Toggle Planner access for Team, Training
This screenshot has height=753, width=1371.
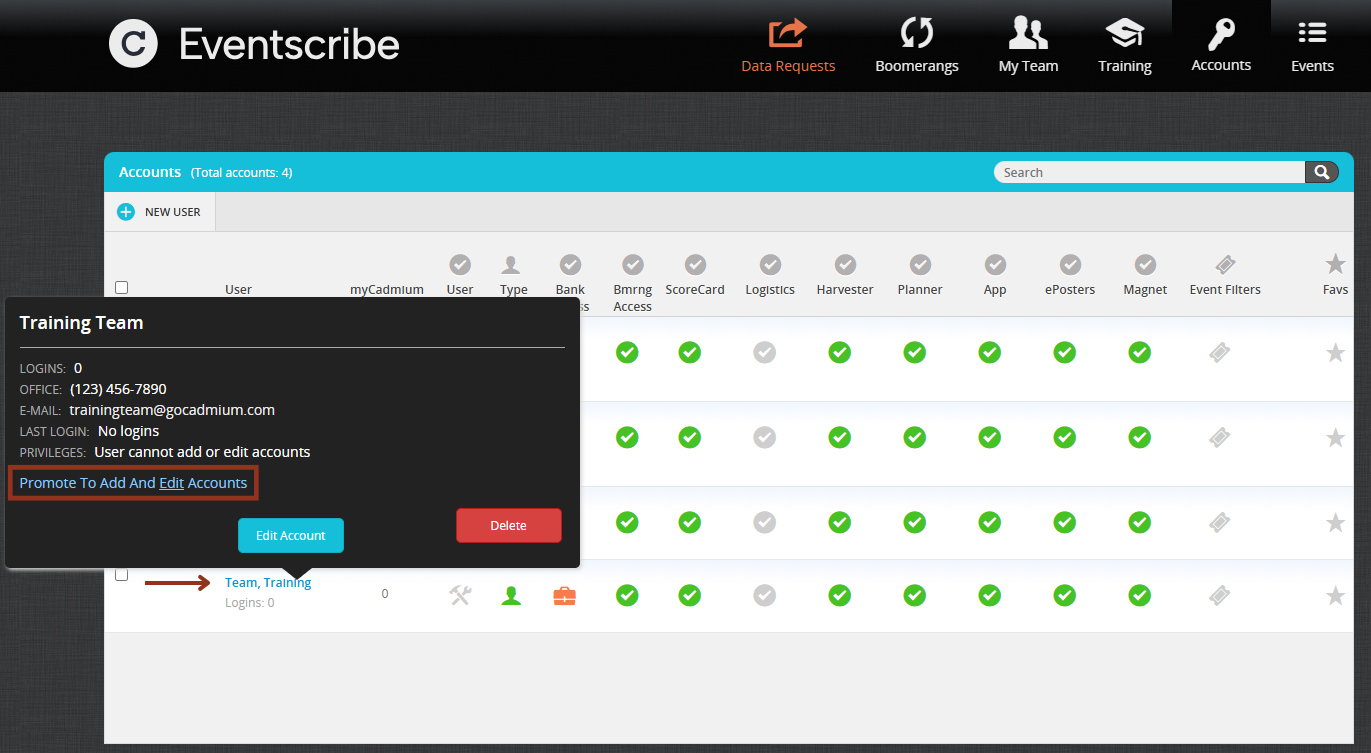pyautogui.click(x=915, y=595)
